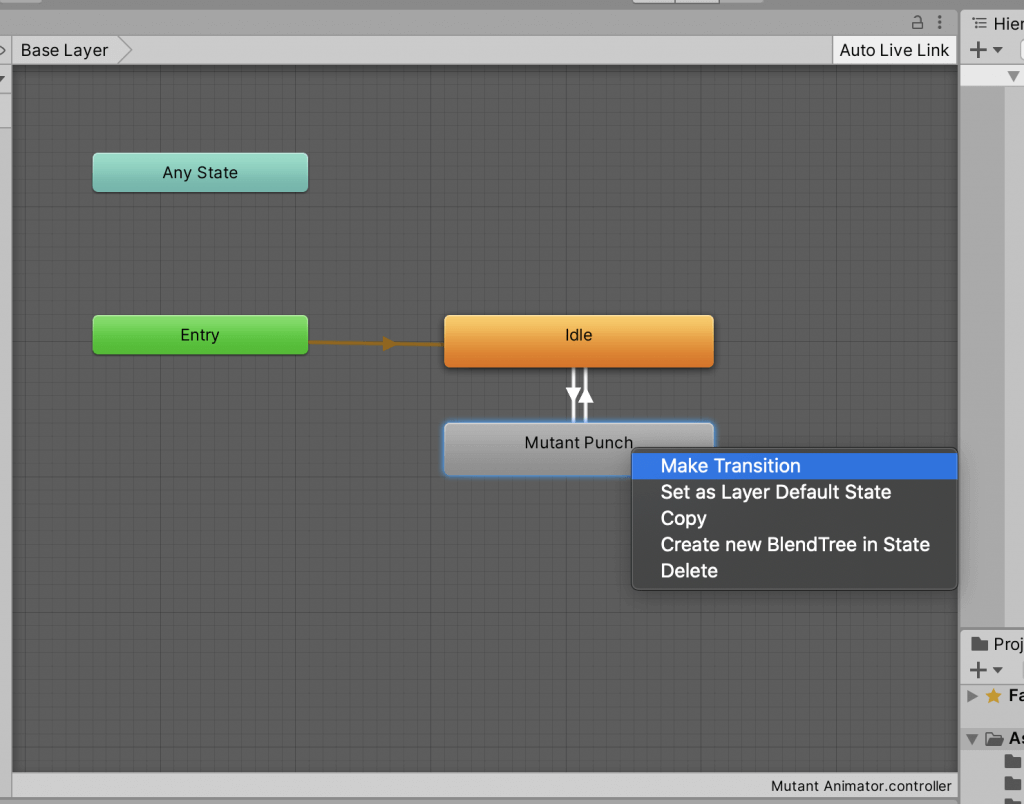Click the open Assets folder icon
The width and height of the screenshot is (1024, 804).
[x=994, y=739]
